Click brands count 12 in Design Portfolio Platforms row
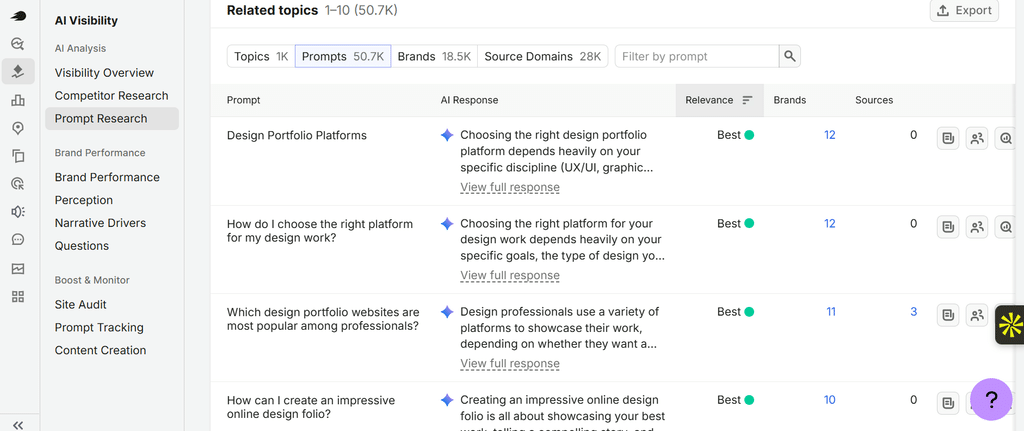This screenshot has width=1024, height=431. coord(829,135)
